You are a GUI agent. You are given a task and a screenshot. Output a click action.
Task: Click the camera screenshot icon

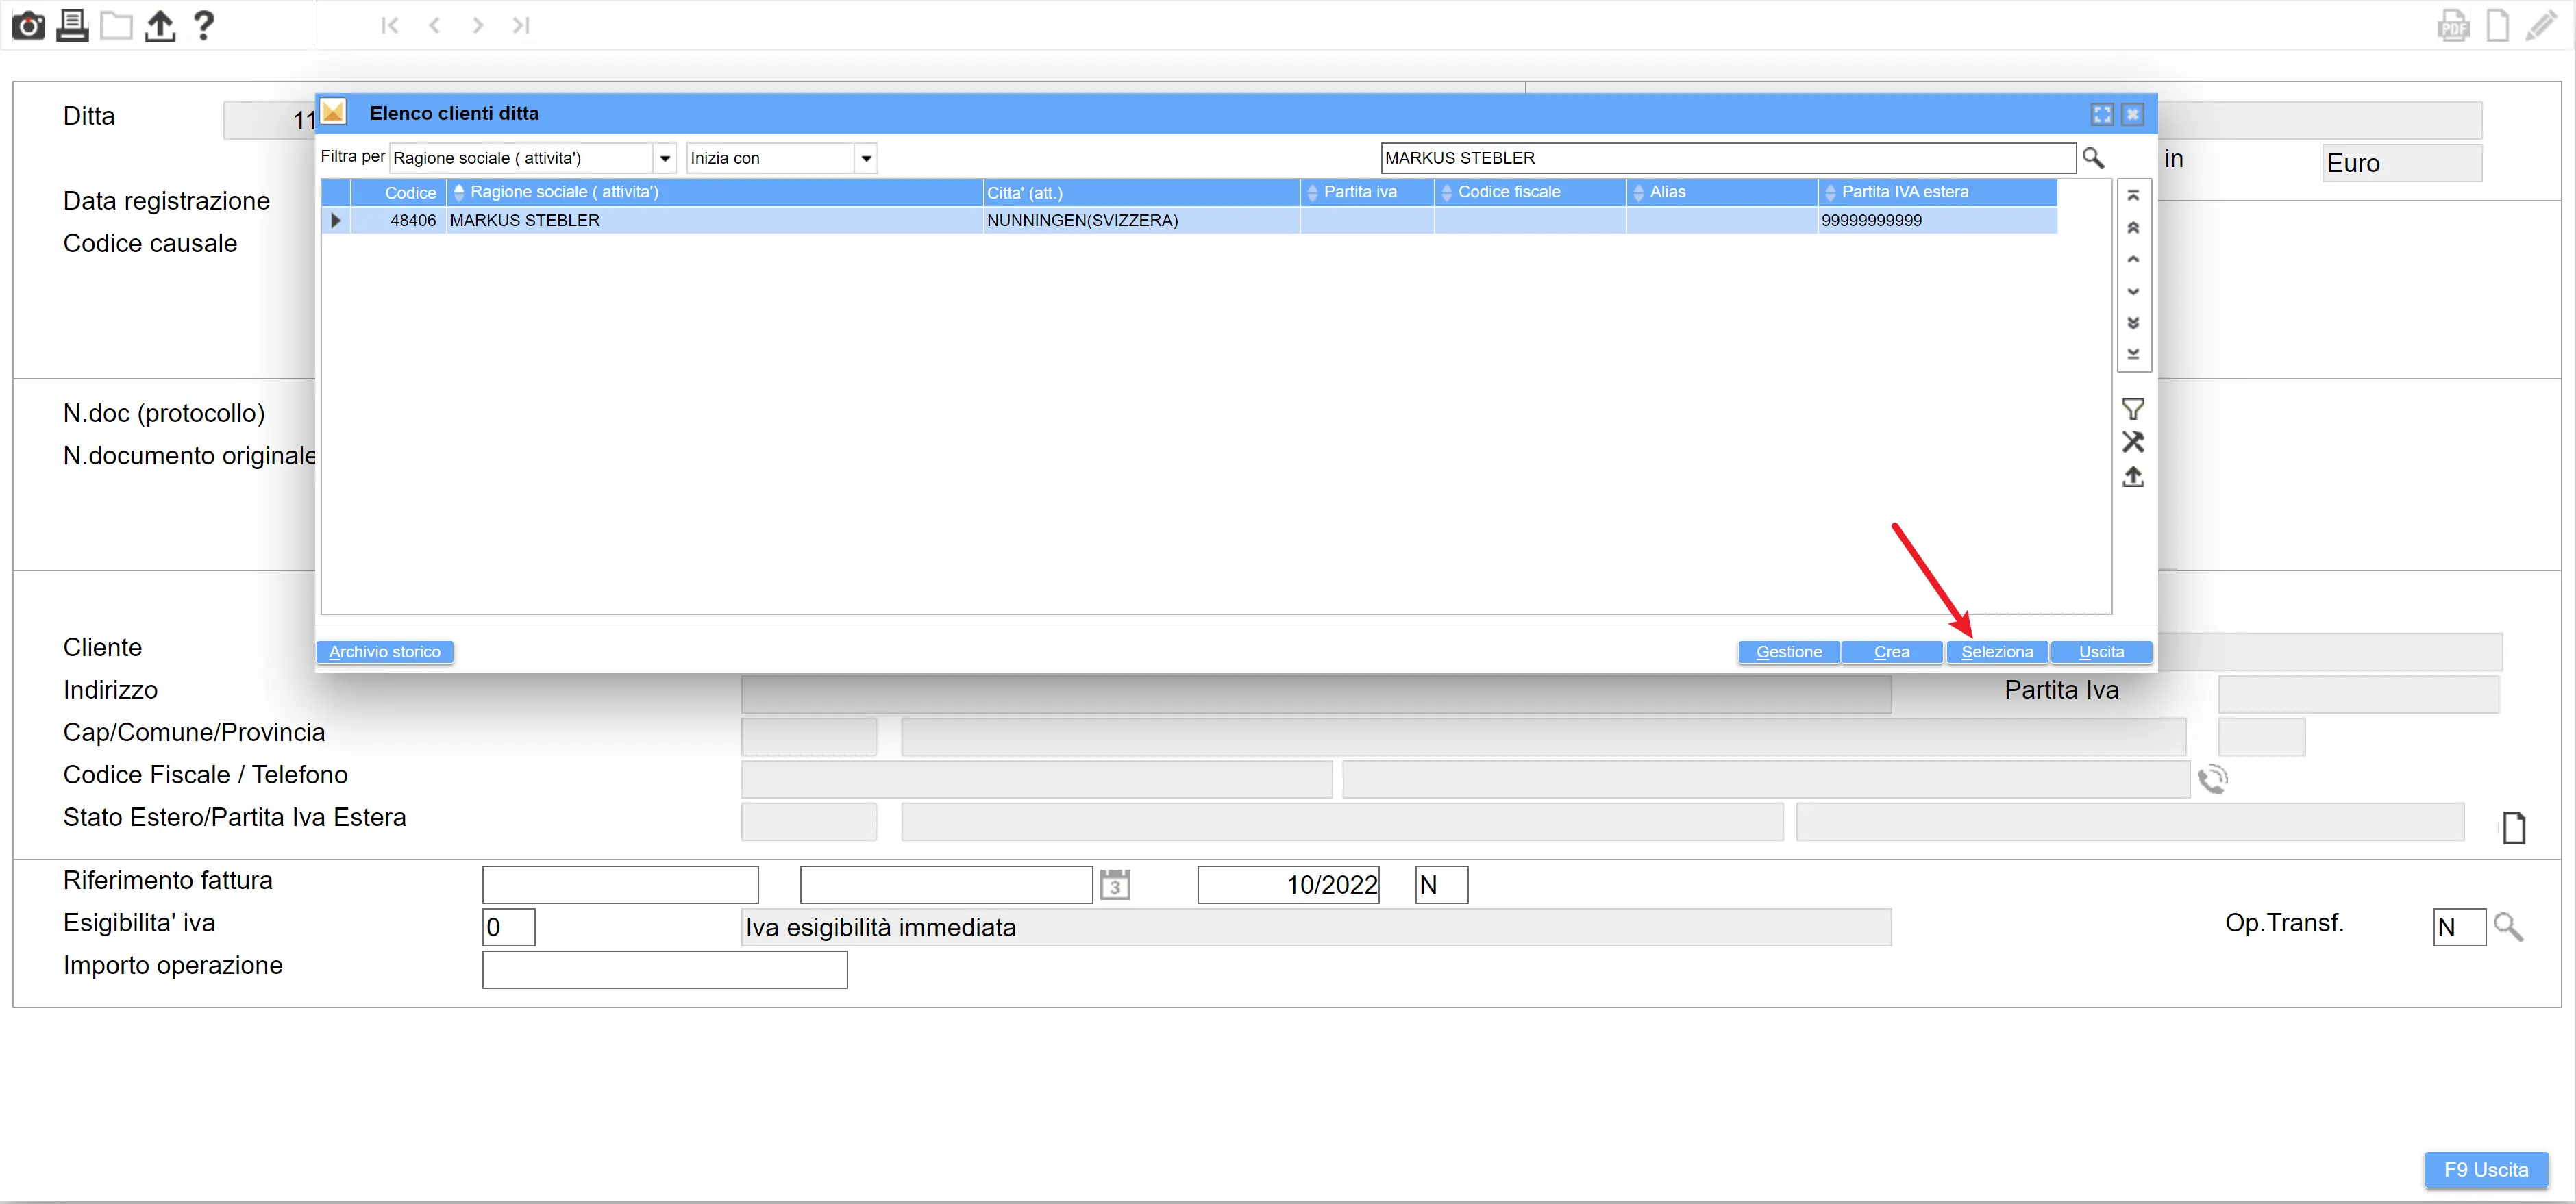coord(28,25)
